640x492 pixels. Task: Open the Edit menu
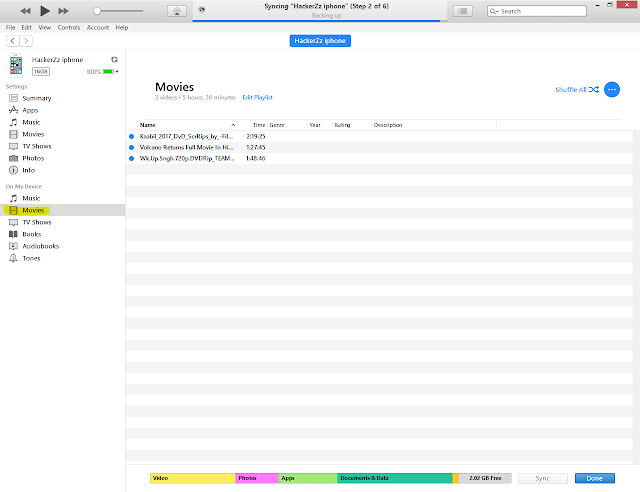tap(27, 27)
